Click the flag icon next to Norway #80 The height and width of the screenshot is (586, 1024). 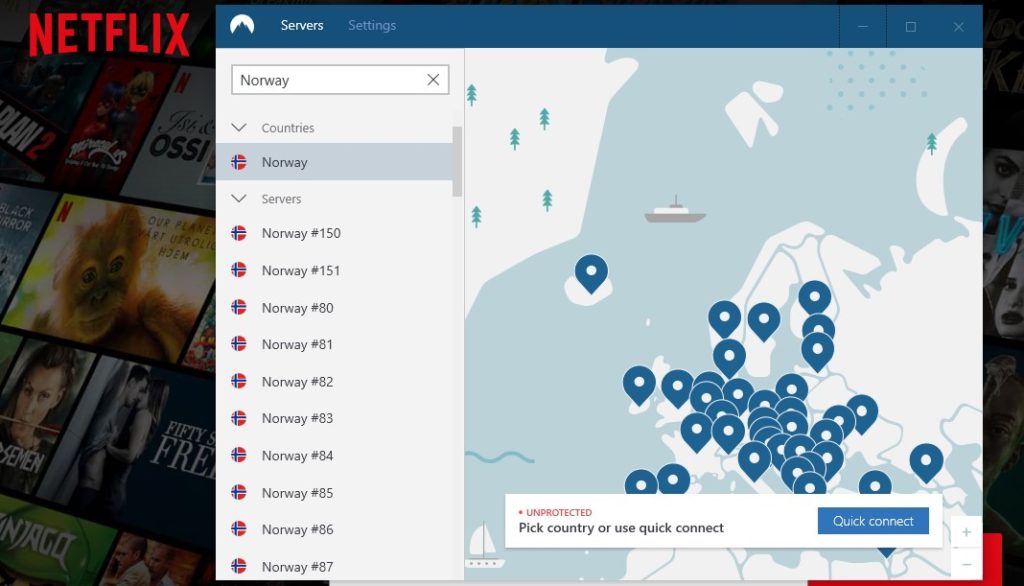pyautogui.click(x=239, y=307)
